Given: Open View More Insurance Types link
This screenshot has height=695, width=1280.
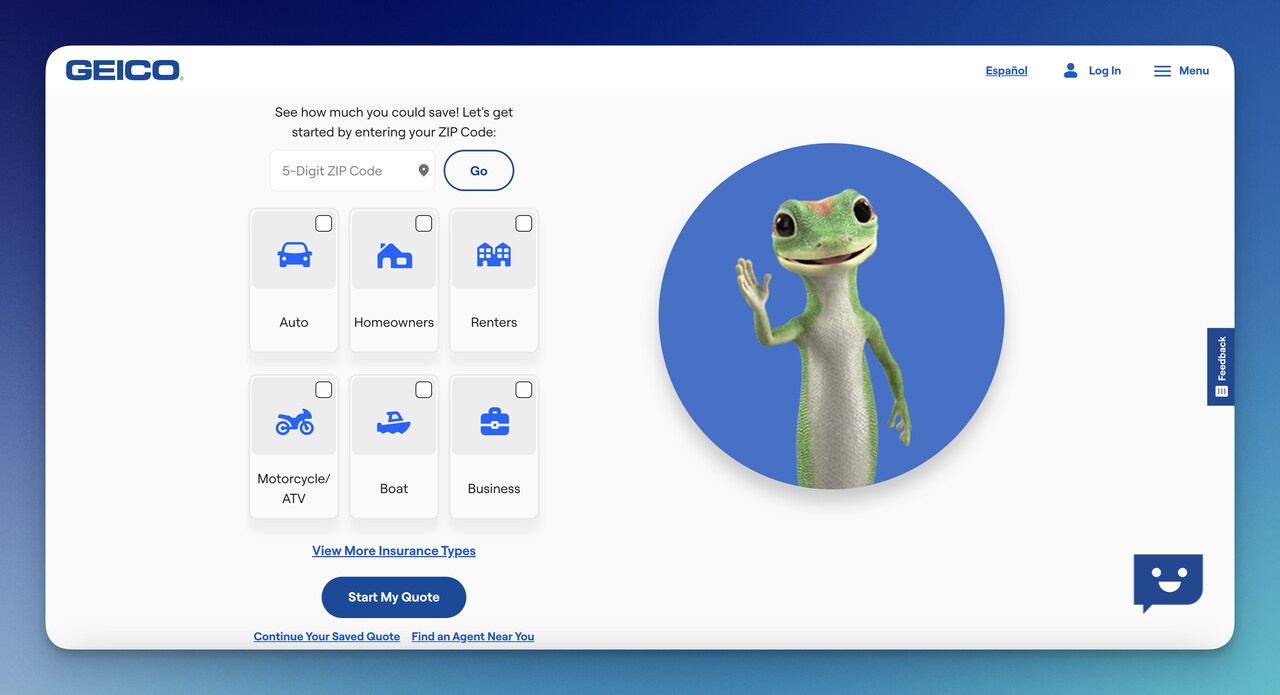Looking at the screenshot, I should click(394, 551).
